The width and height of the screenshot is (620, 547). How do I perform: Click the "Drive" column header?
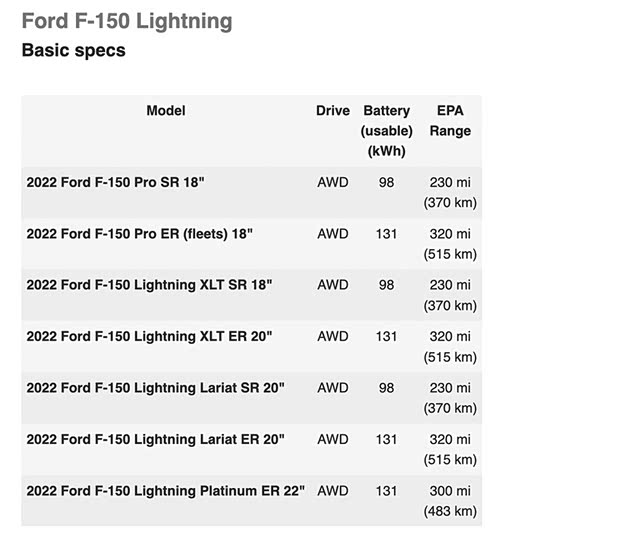tap(333, 111)
